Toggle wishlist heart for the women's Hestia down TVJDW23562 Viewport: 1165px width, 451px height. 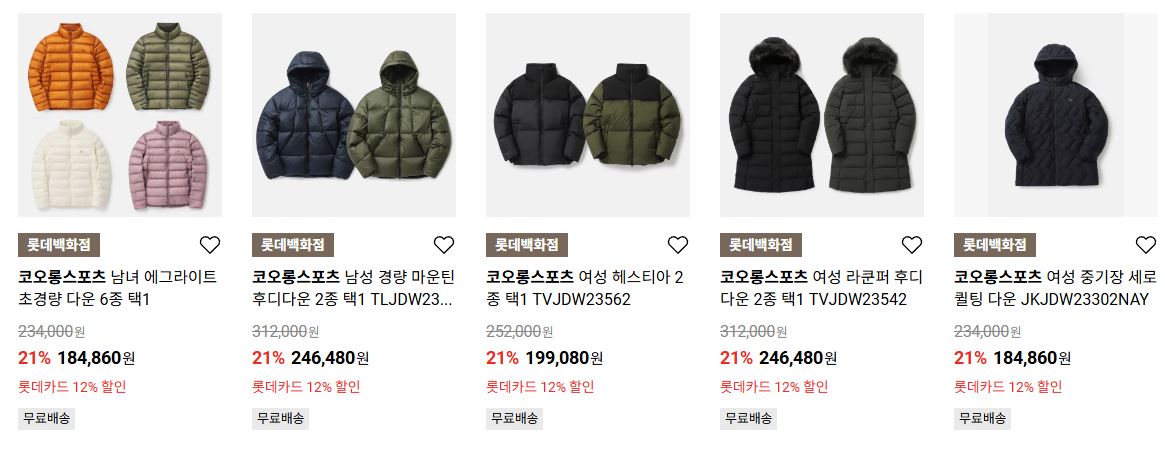click(x=678, y=244)
